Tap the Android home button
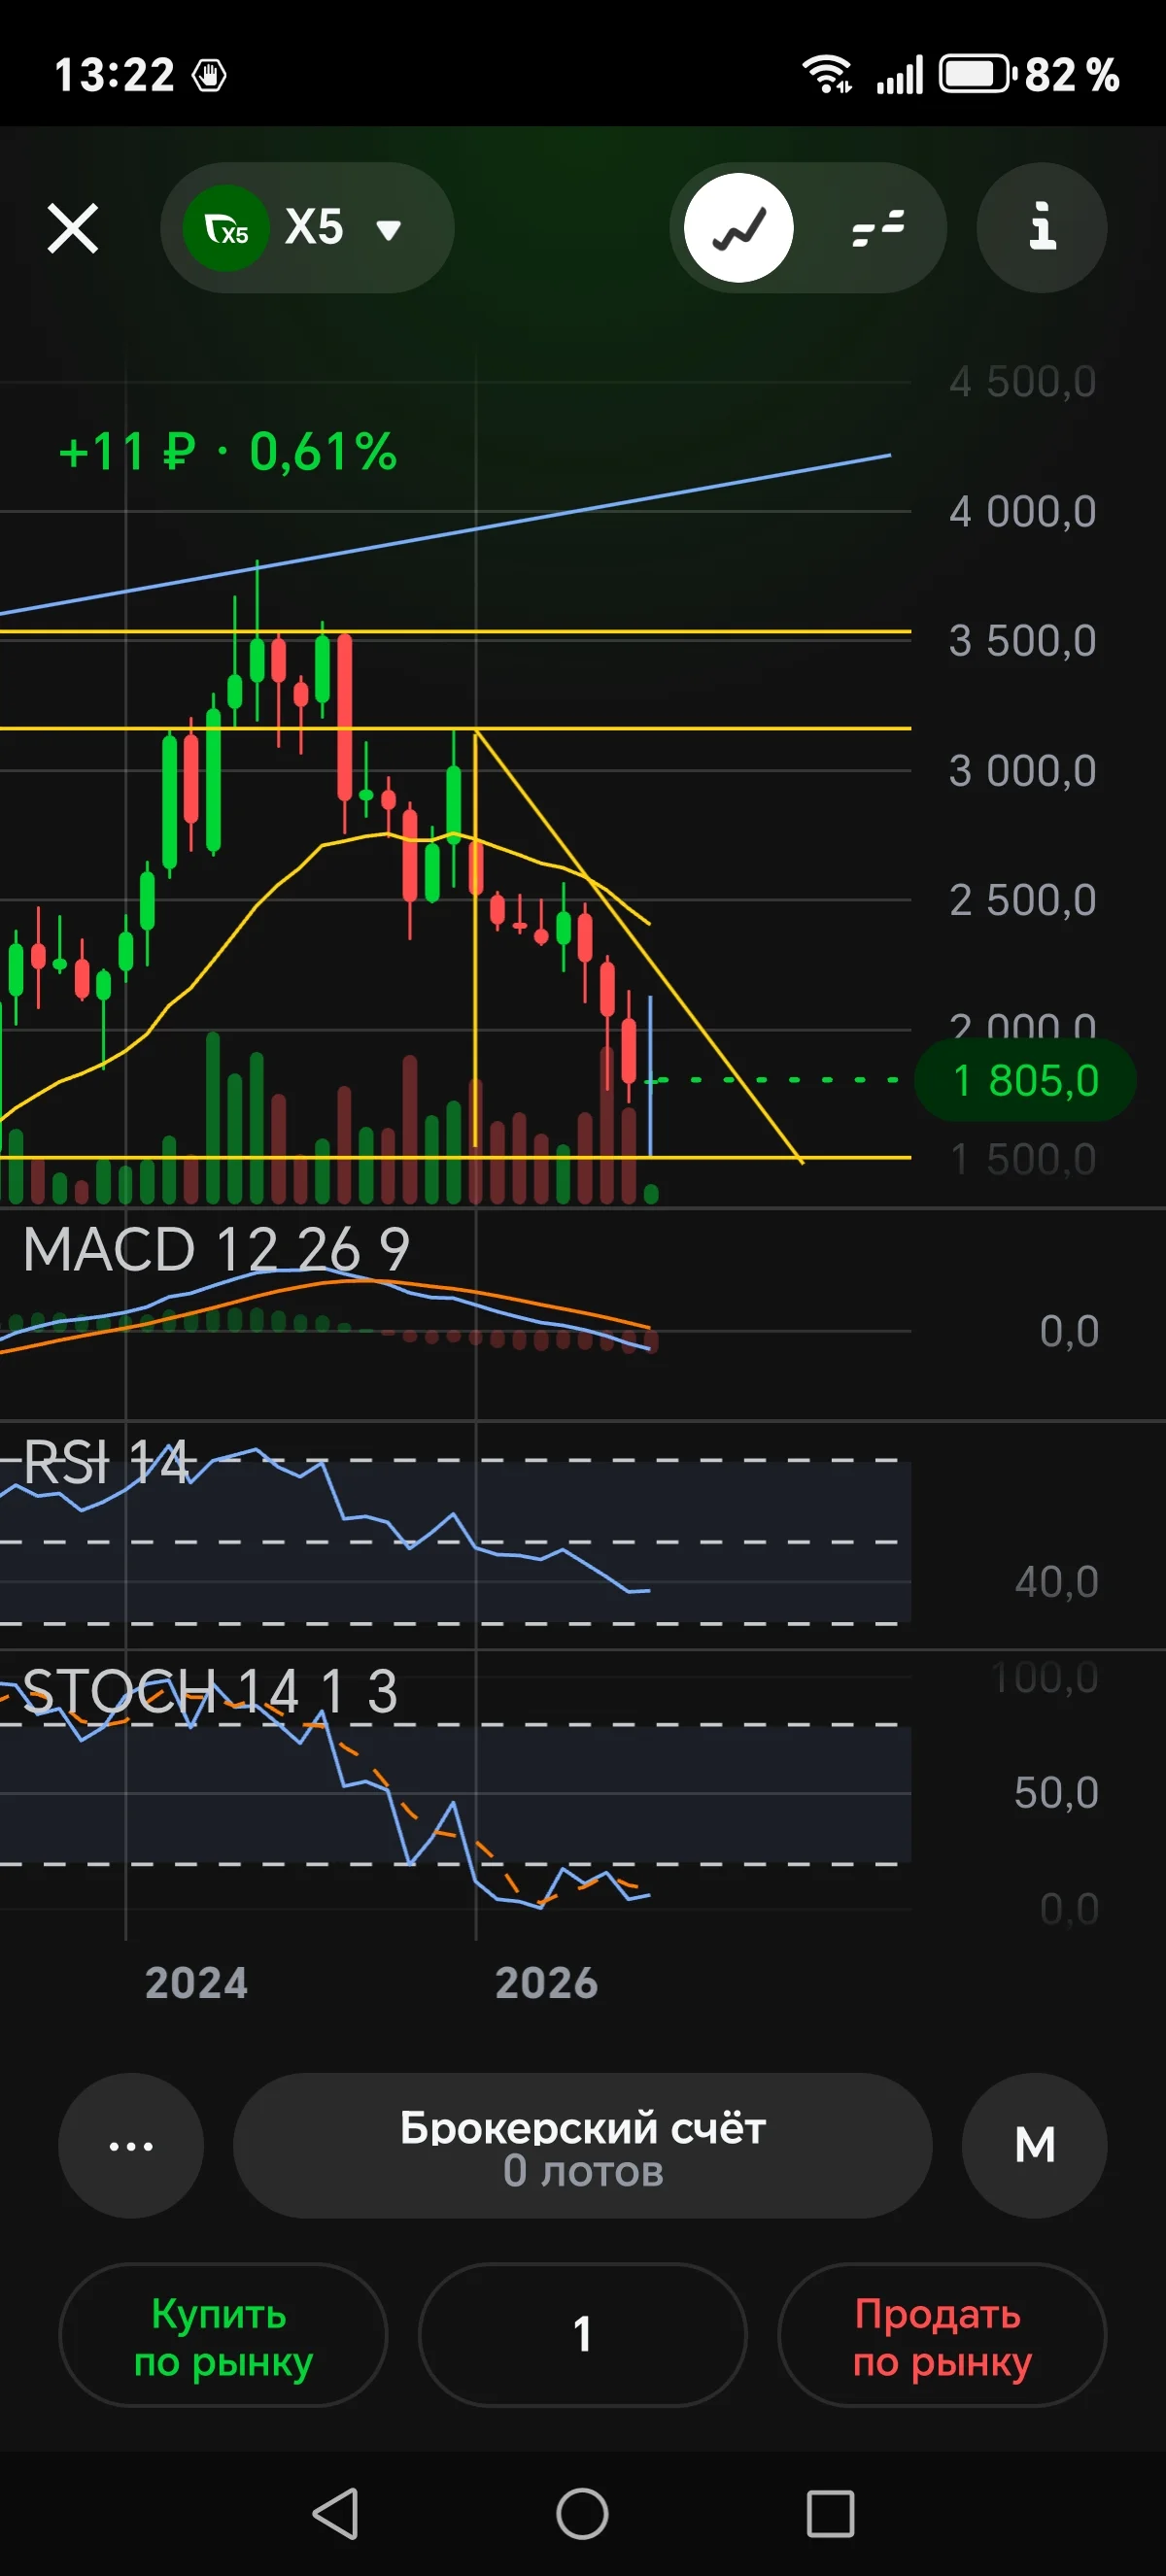 pos(583,2514)
